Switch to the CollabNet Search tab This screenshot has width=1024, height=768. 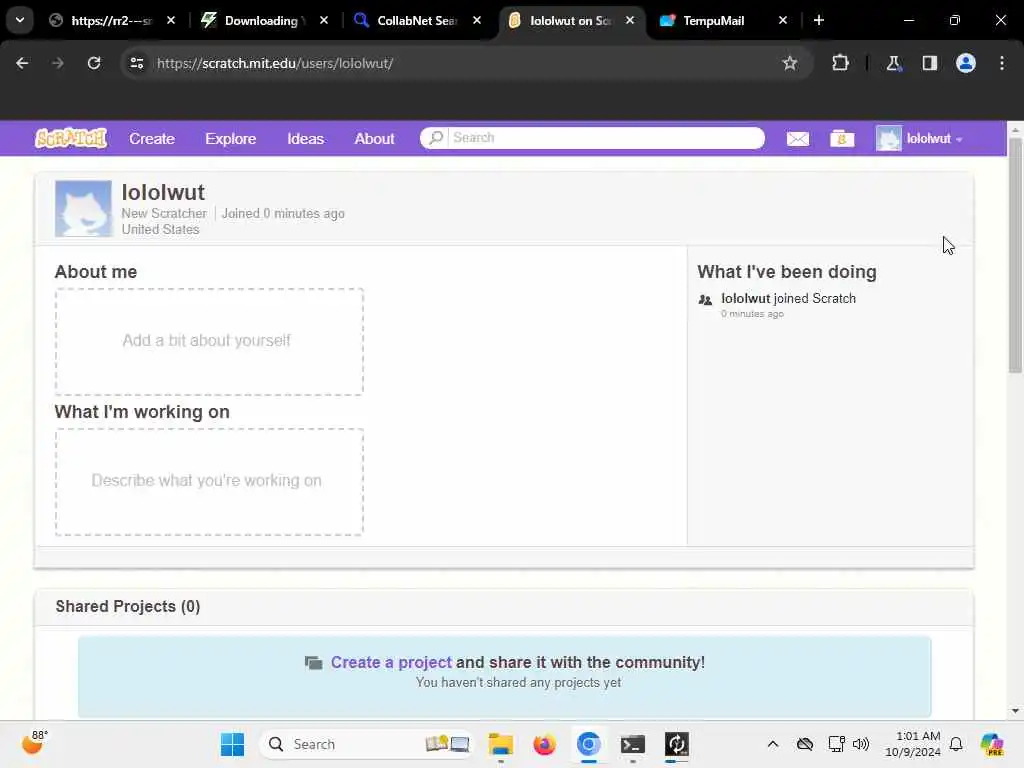(x=416, y=20)
